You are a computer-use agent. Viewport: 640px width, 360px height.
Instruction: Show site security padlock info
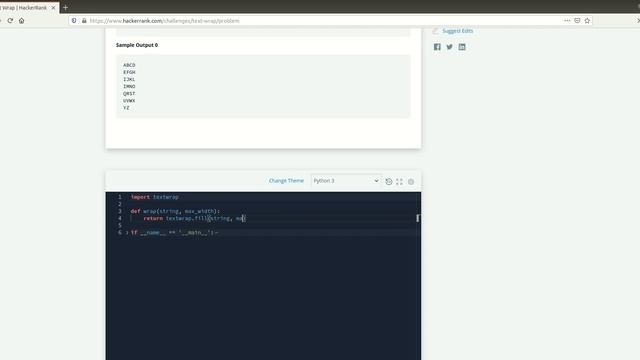(84, 20)
